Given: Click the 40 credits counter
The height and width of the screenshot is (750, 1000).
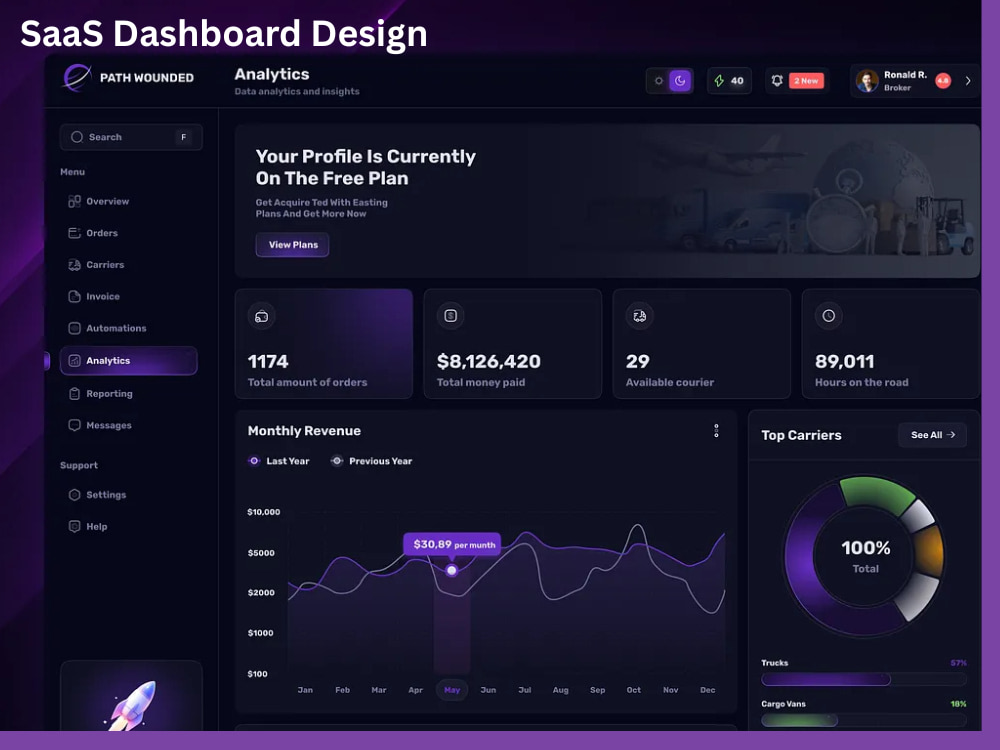Looking at the screenshot, I should [x=729, y=81].
